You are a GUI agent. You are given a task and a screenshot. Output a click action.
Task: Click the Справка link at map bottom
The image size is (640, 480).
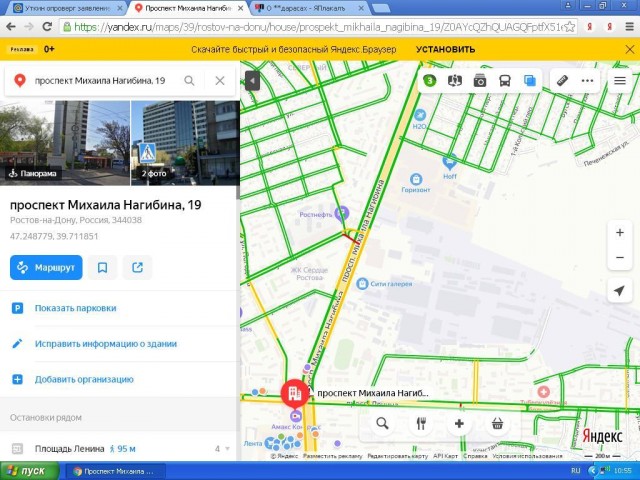(x=476, y=456)
